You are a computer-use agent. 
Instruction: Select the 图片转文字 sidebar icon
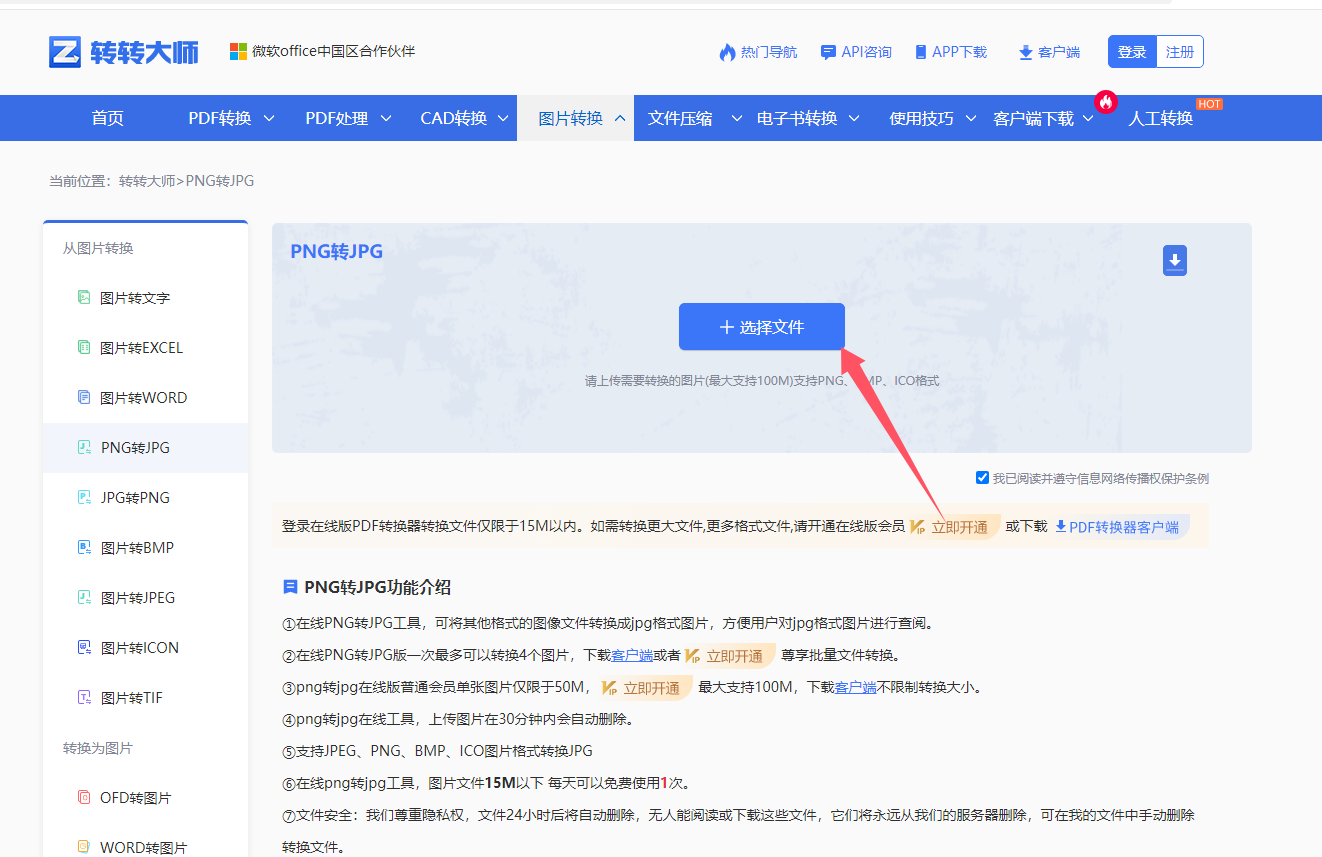point(84,297)
